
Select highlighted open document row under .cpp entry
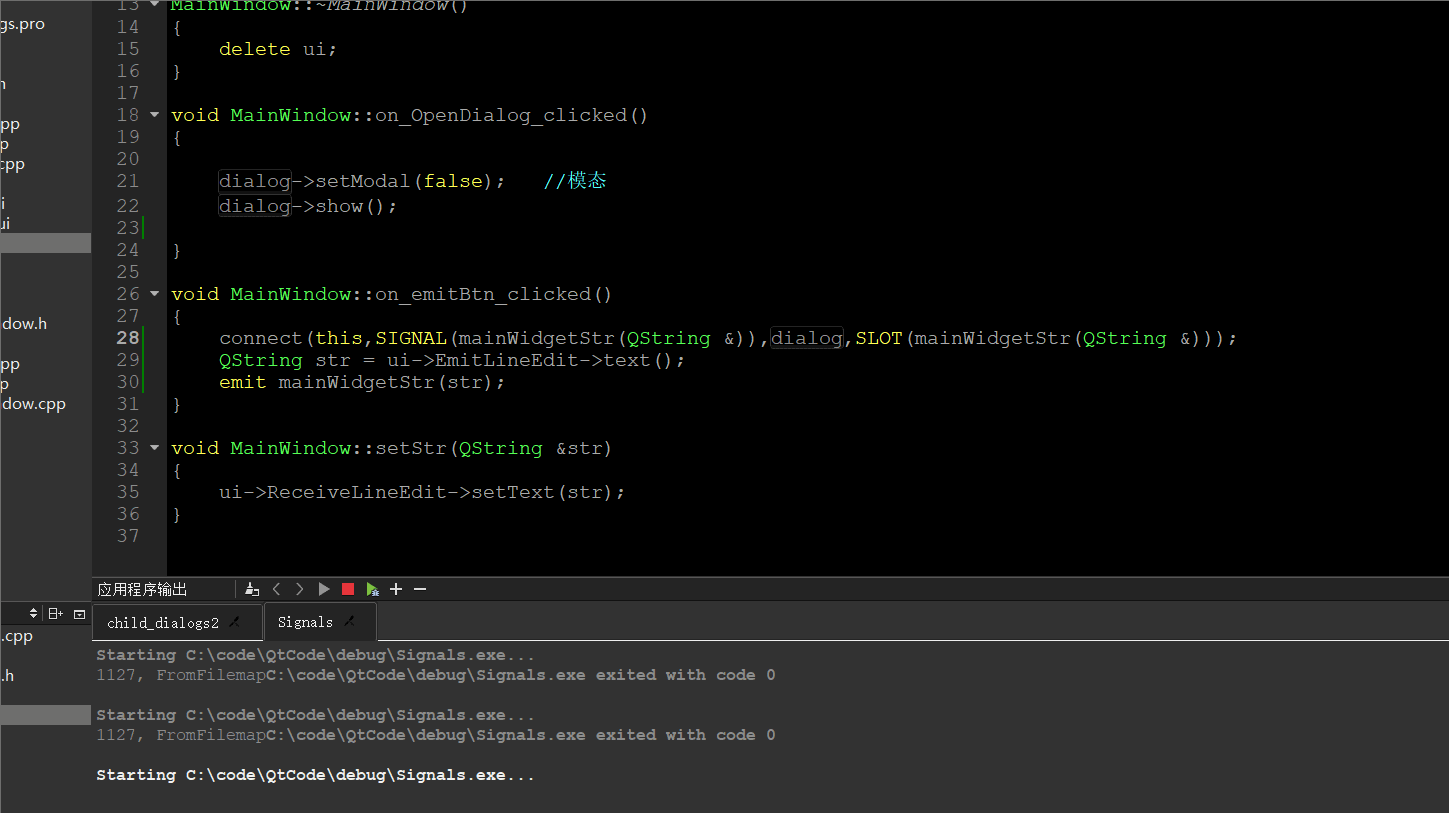(x=45, y=715)
